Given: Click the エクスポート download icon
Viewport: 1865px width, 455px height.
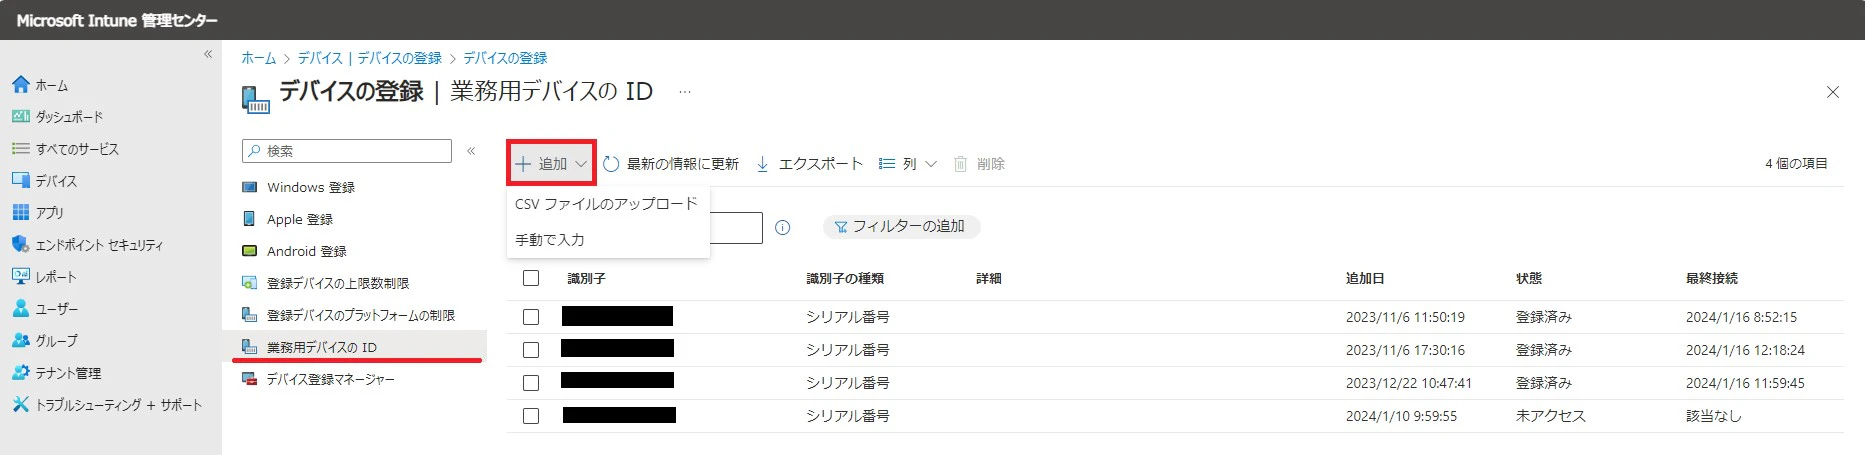Looking at the screenshot, I should coord(762,164).
